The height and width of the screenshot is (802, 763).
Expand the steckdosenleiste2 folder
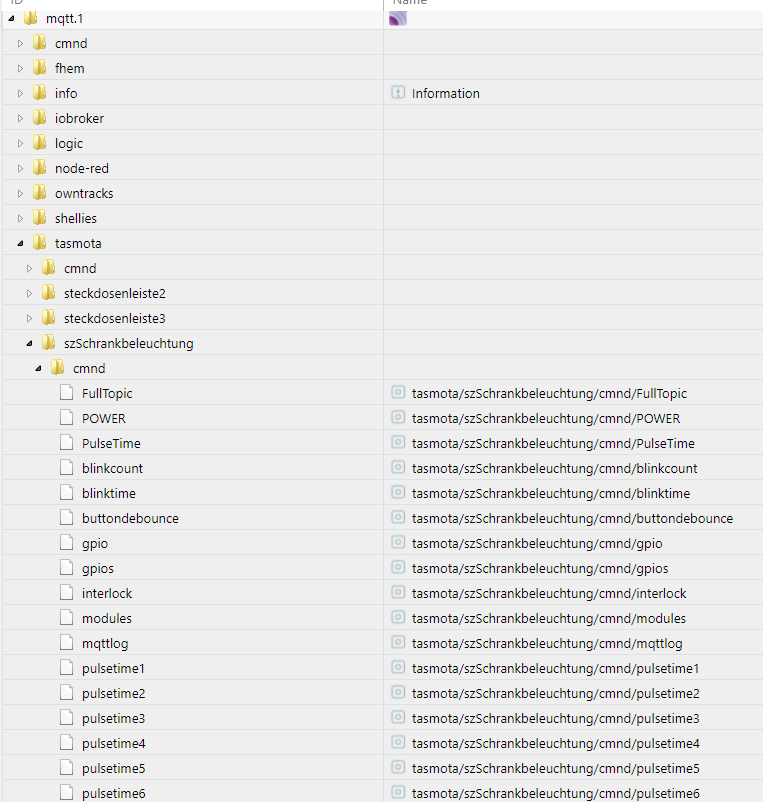(x=29, y=294)
